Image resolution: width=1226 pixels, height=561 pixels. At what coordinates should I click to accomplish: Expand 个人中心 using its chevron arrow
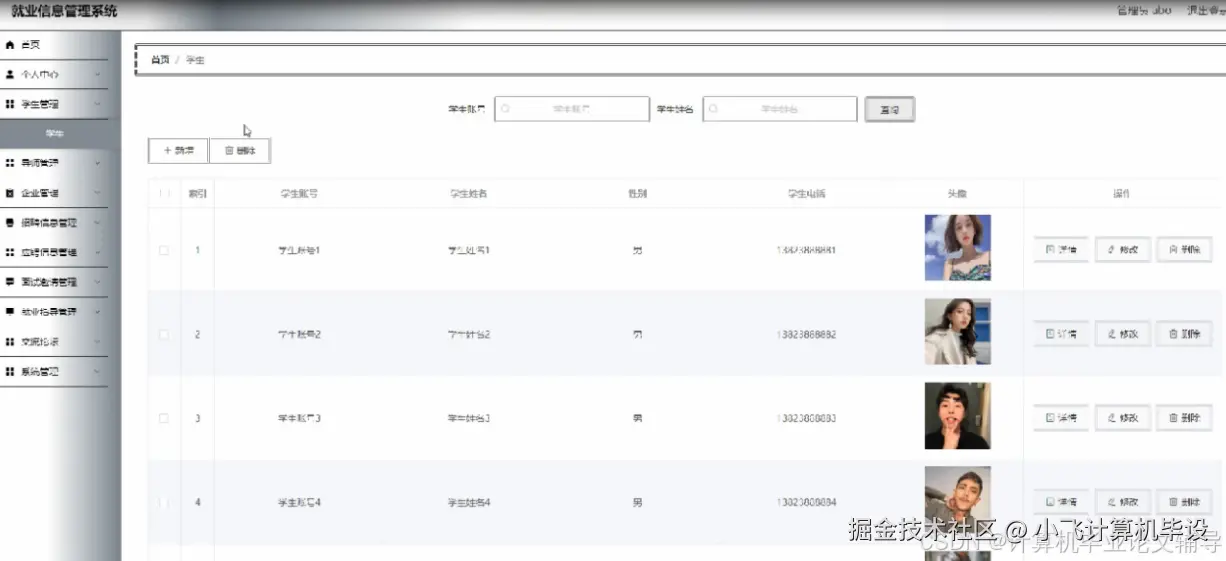tap(97, 75)
